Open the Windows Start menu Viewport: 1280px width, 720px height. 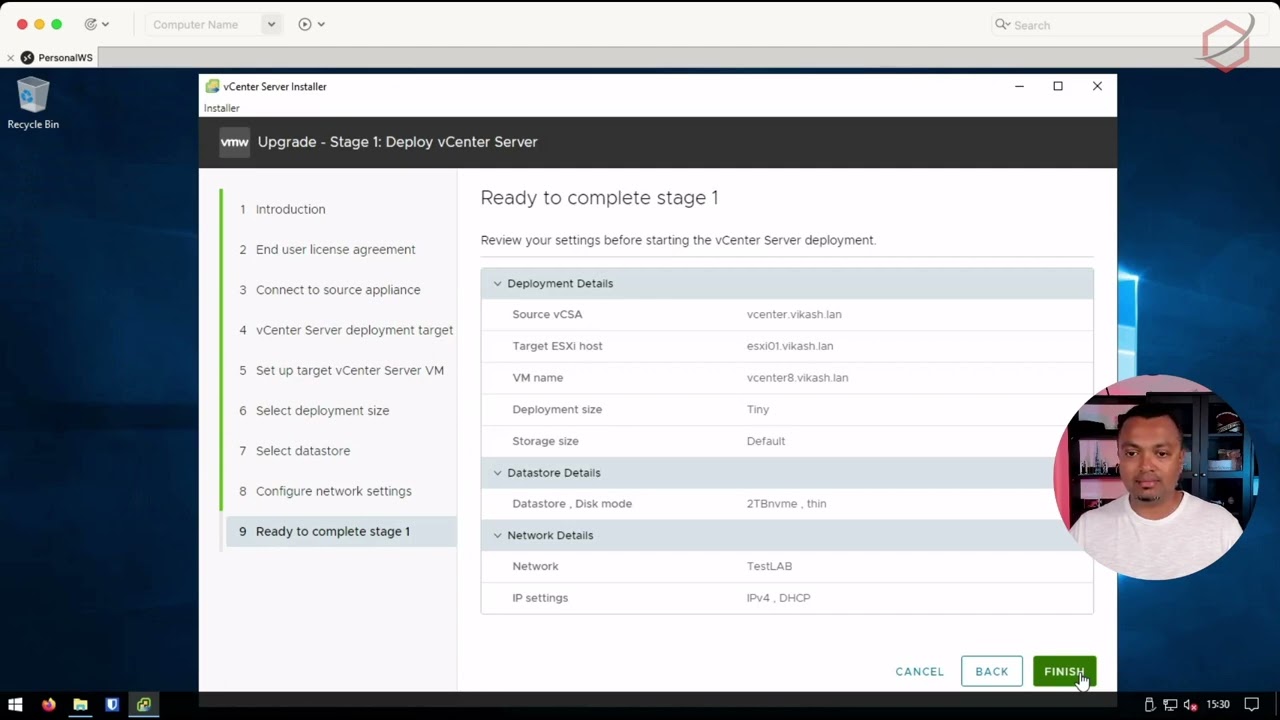point(15,705)
